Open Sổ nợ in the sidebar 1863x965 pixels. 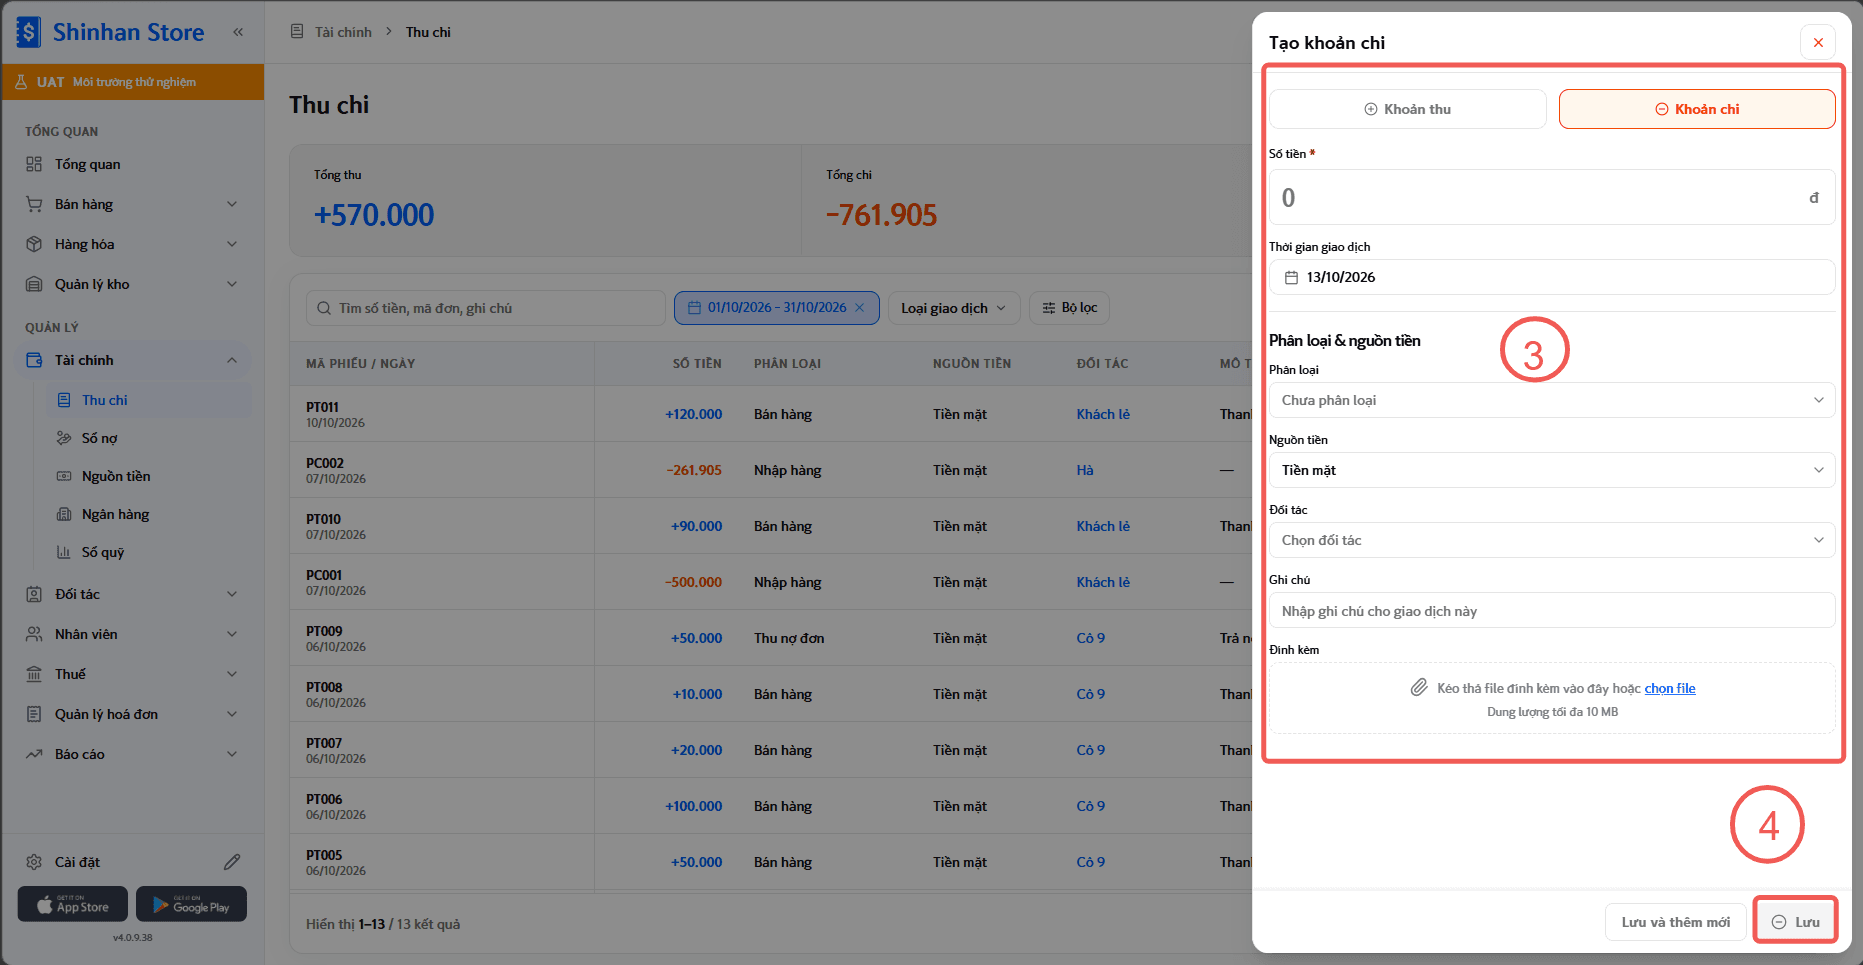[x=100, y=438]
